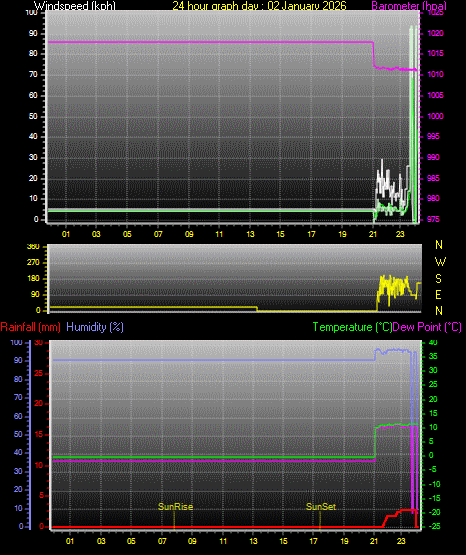Click the 985 barometer axis value

tap(433, 178)
